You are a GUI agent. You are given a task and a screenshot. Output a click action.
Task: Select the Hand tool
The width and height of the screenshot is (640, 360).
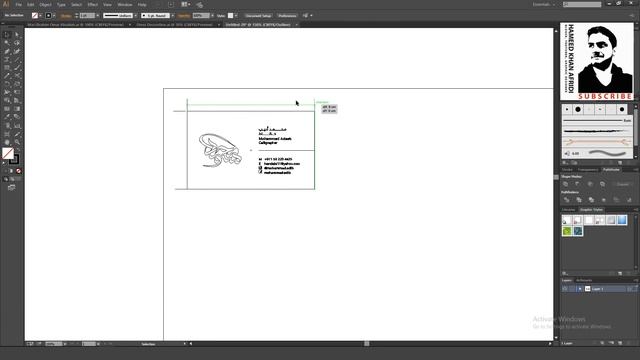(7, 142)
